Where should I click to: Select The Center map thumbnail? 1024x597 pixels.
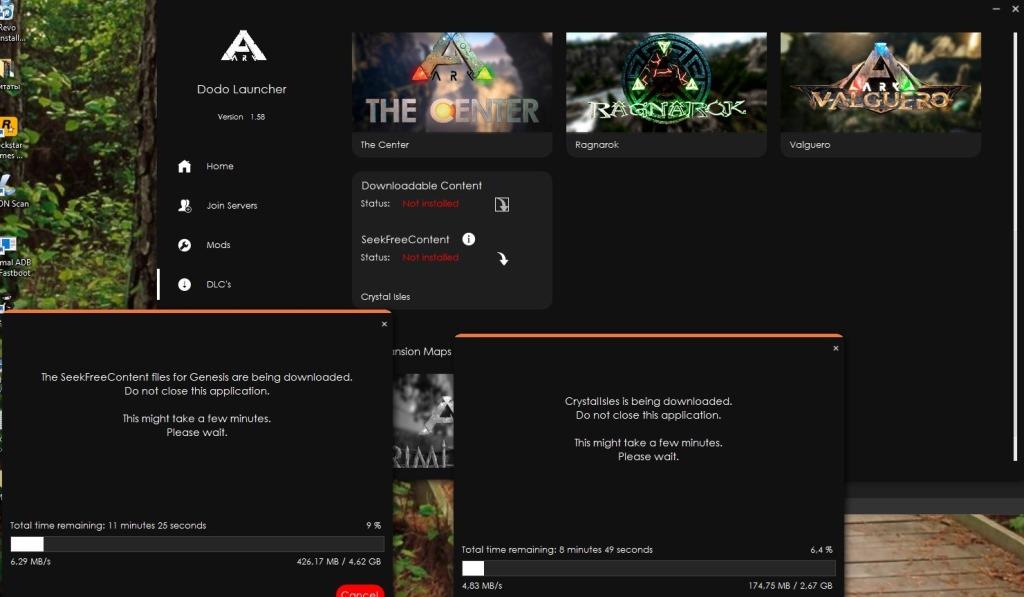tap(452, 82)
